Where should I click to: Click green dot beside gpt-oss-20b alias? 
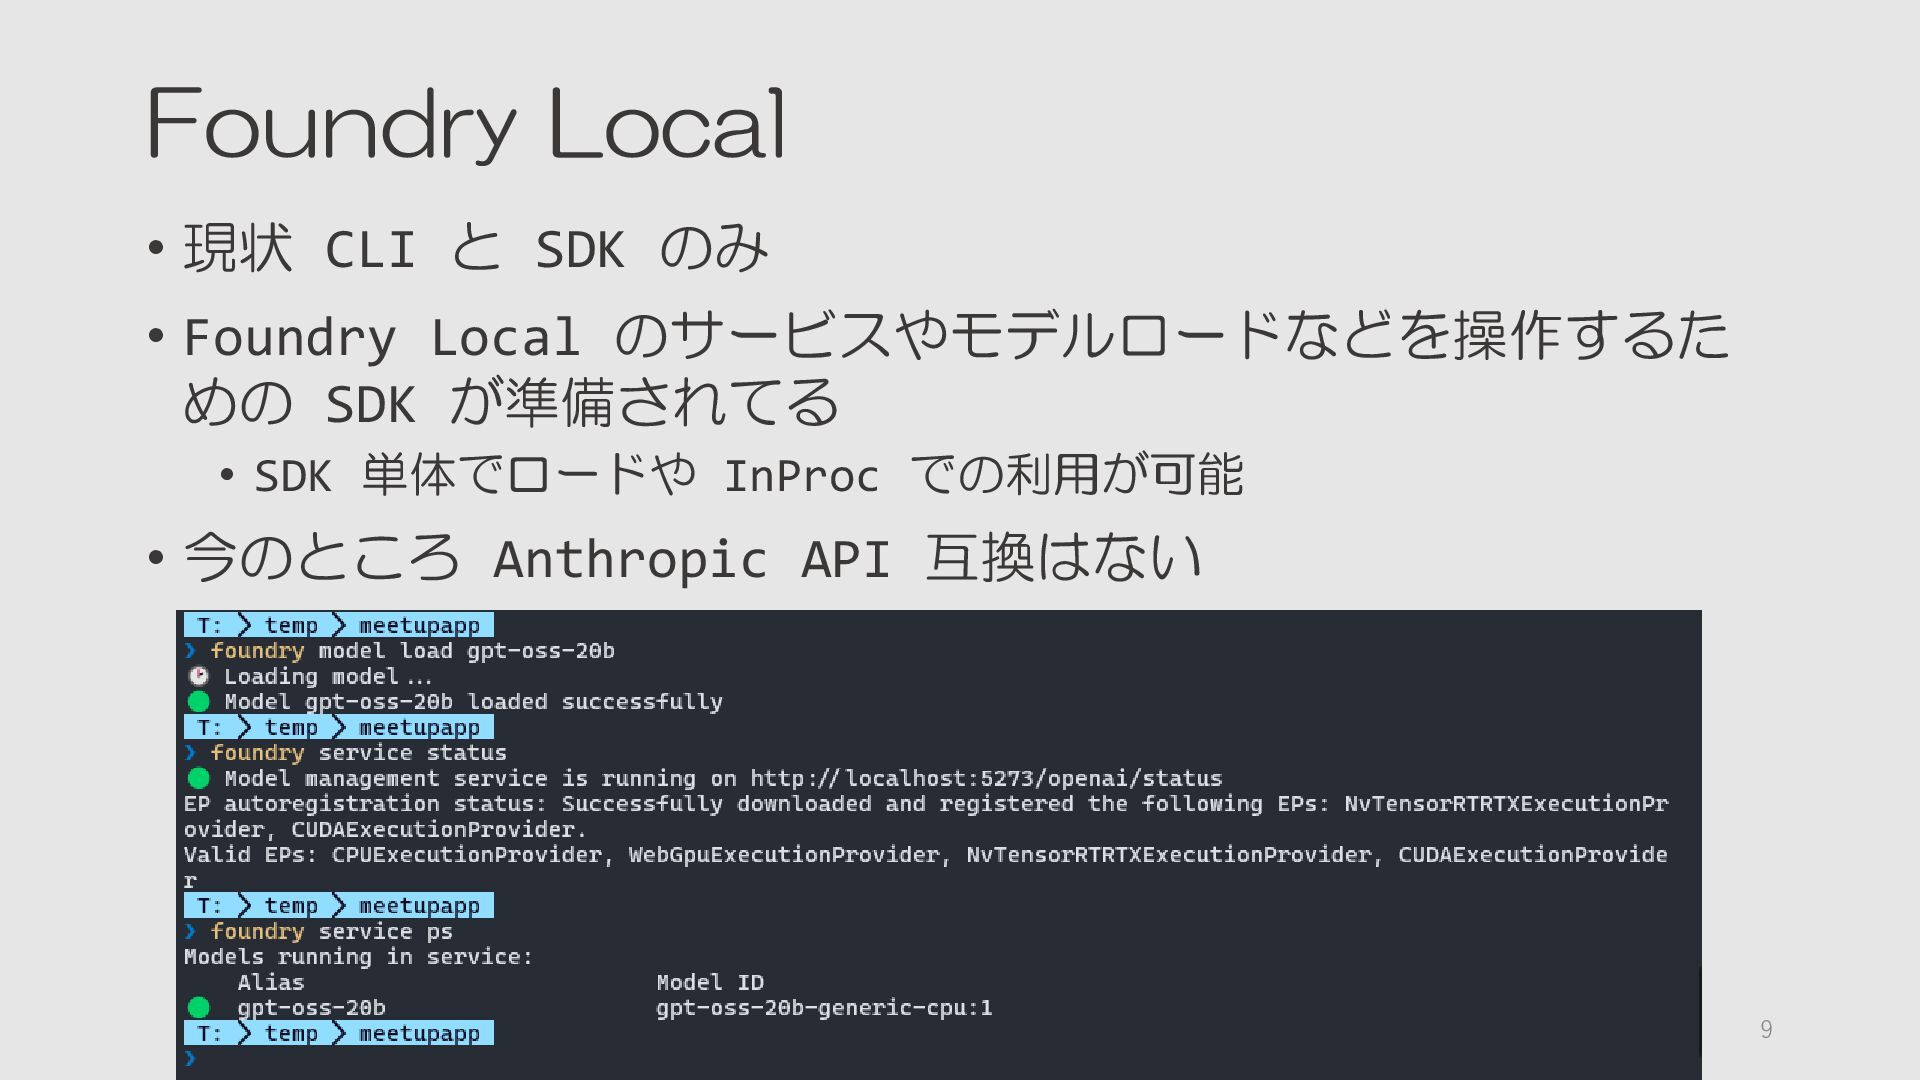[198, 1007]
